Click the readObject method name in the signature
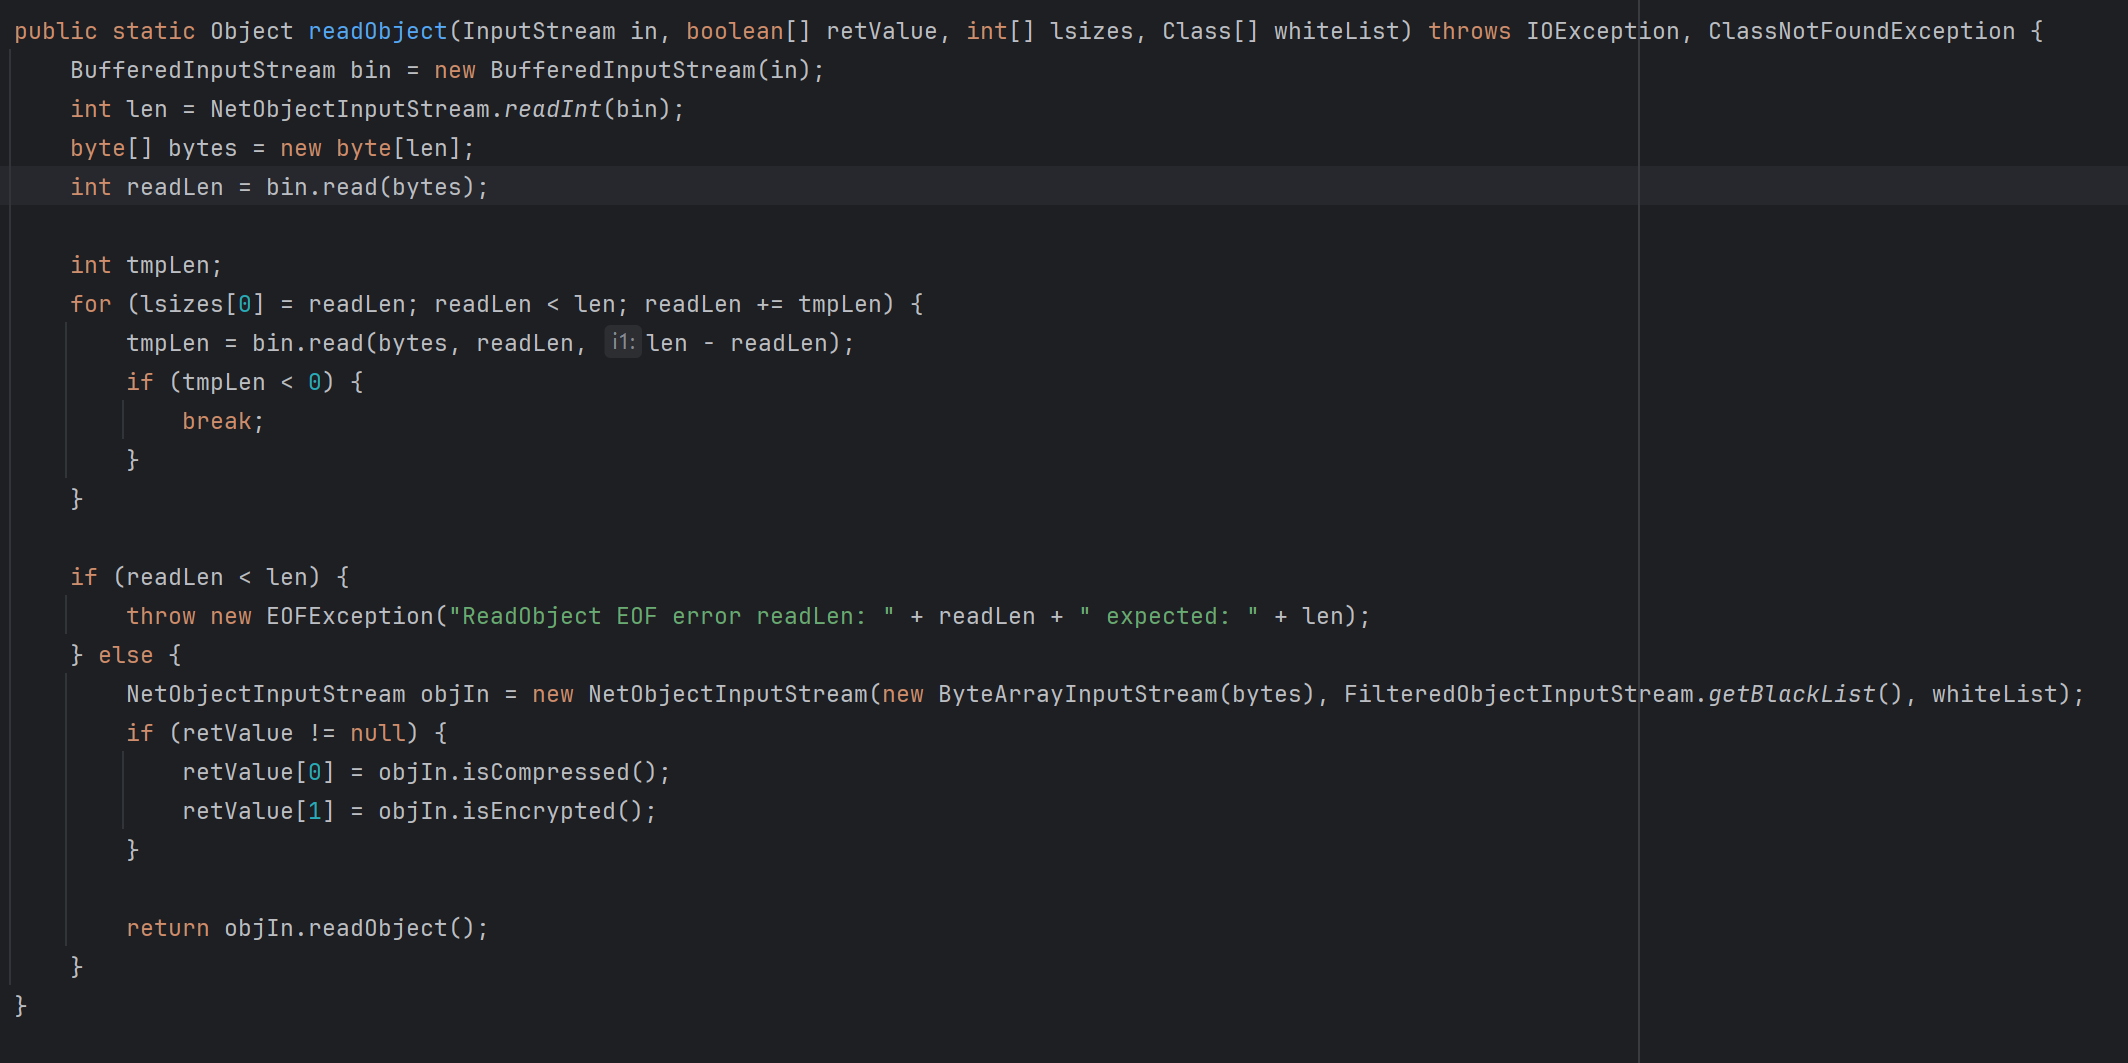Screen dimensions: 2128x1063 coord(377,31)
